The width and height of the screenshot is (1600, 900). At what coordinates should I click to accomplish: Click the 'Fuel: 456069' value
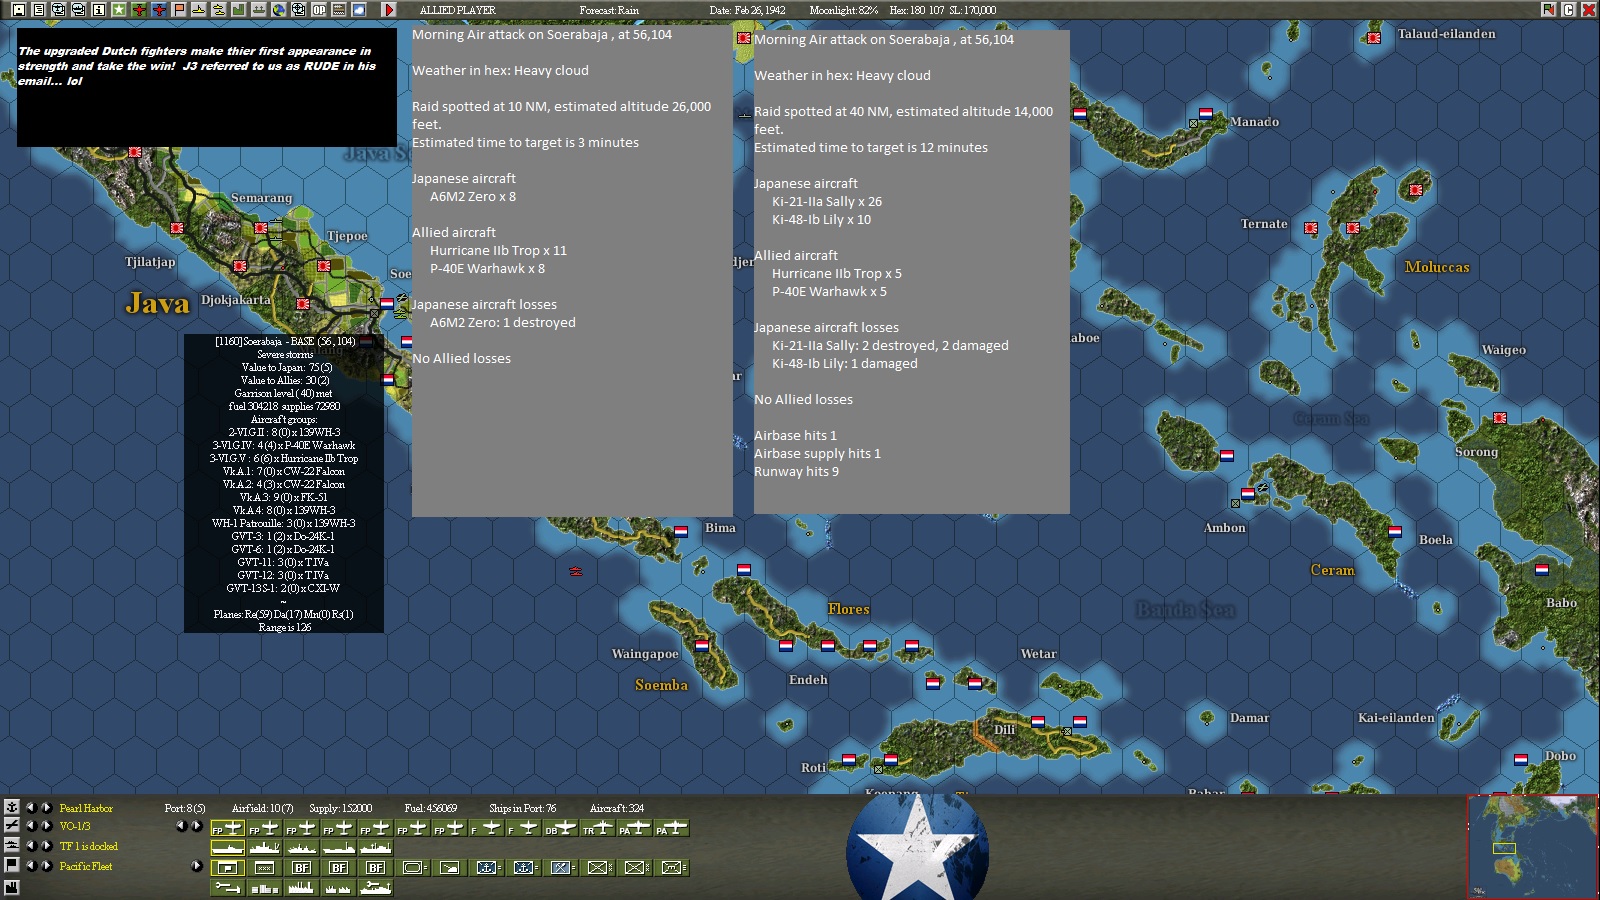431,808
